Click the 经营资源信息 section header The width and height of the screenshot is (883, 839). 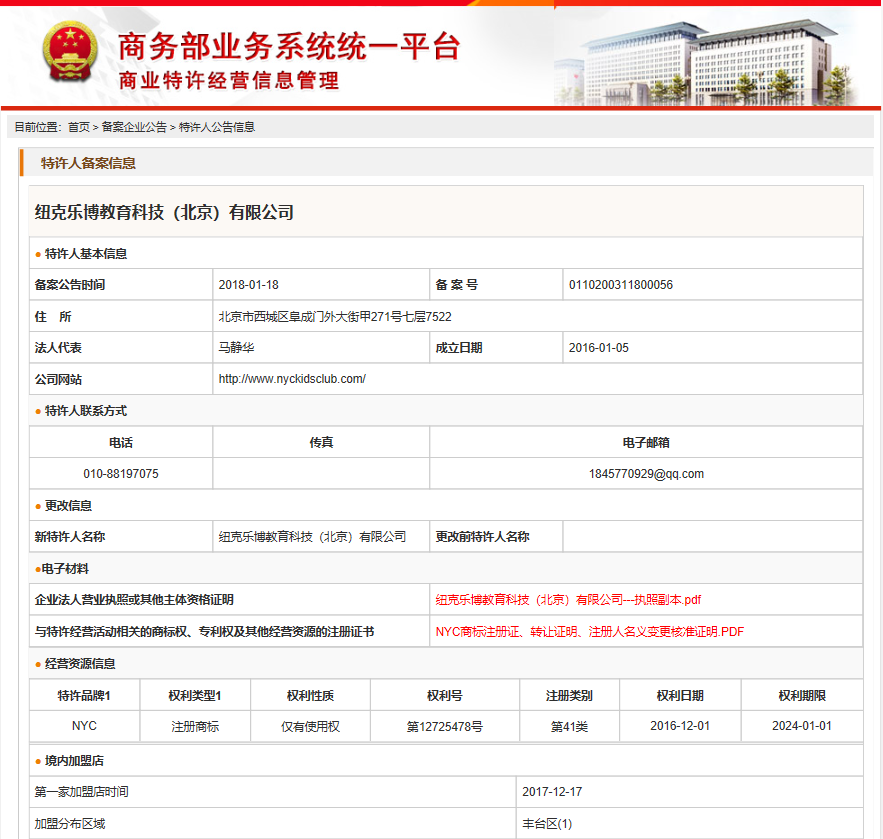coord(80,664)
